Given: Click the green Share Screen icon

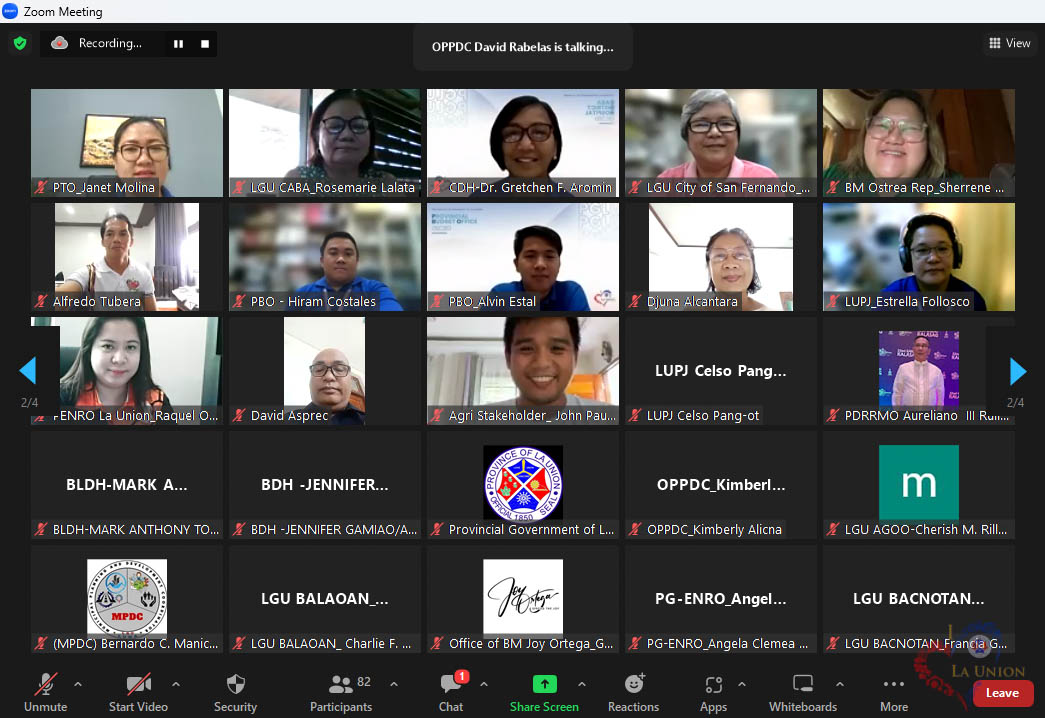Looking at the screenshot, I should pyautogui.click(x=544, y=684).
